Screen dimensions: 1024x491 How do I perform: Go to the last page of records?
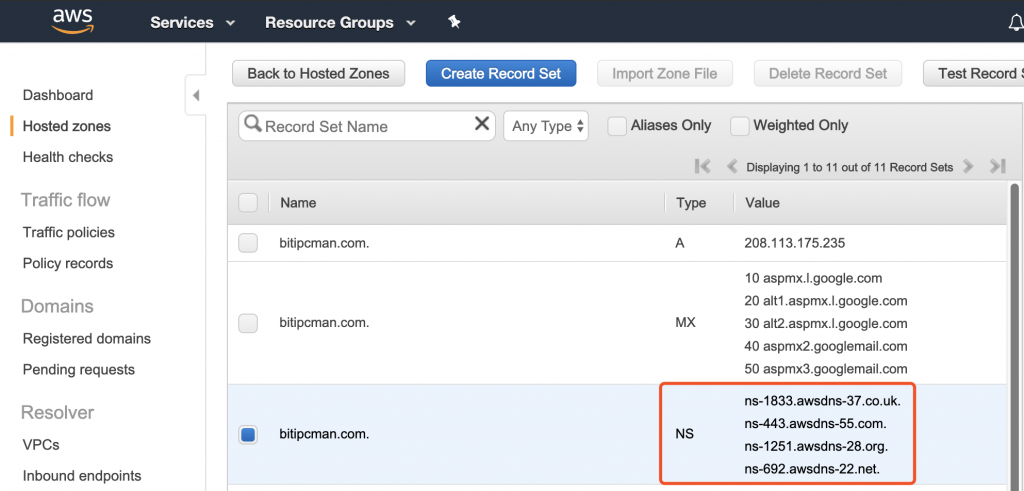coord(997,167)
